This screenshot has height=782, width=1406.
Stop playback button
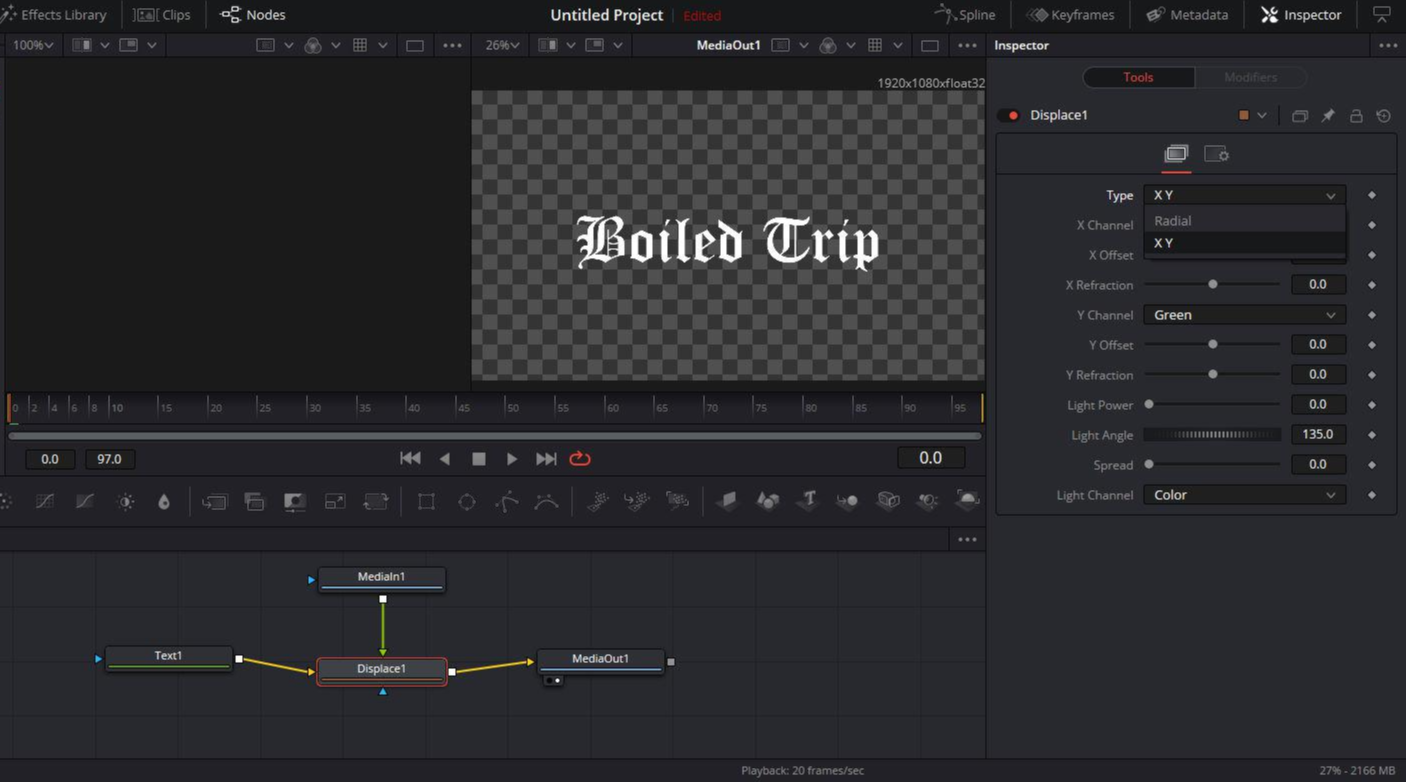tap(479, 459)
